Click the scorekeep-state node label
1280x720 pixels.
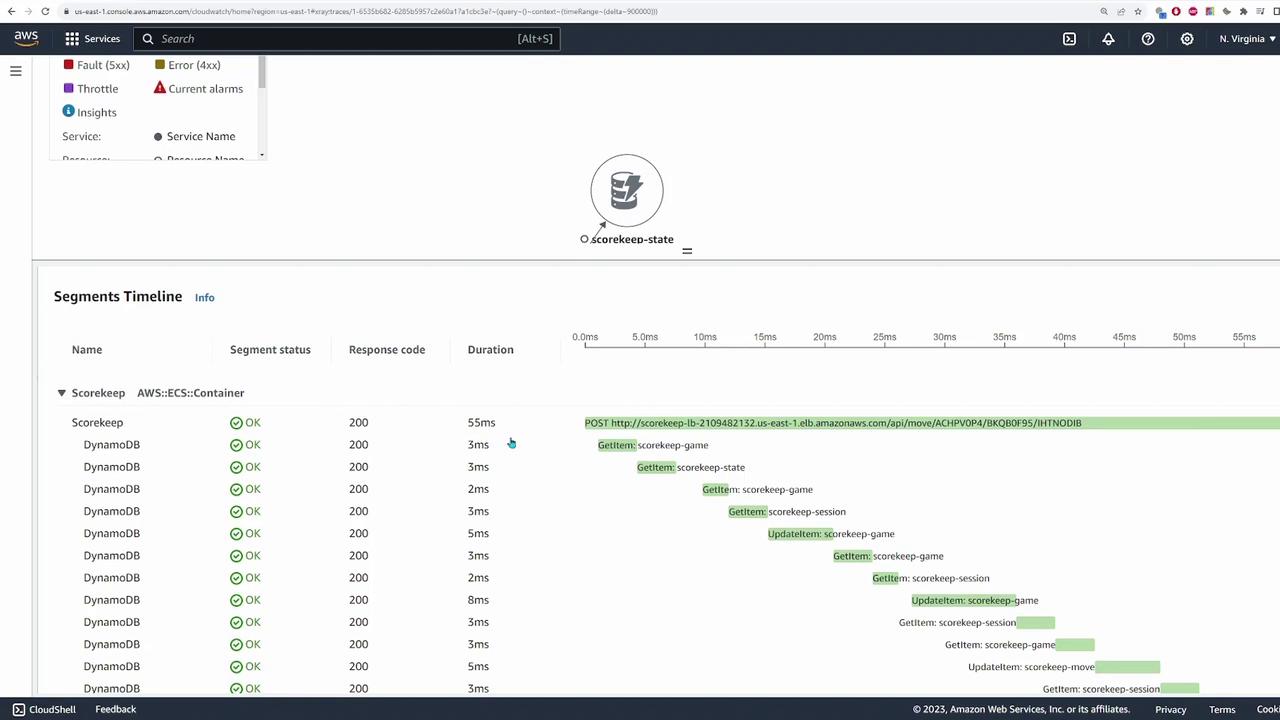632,239
